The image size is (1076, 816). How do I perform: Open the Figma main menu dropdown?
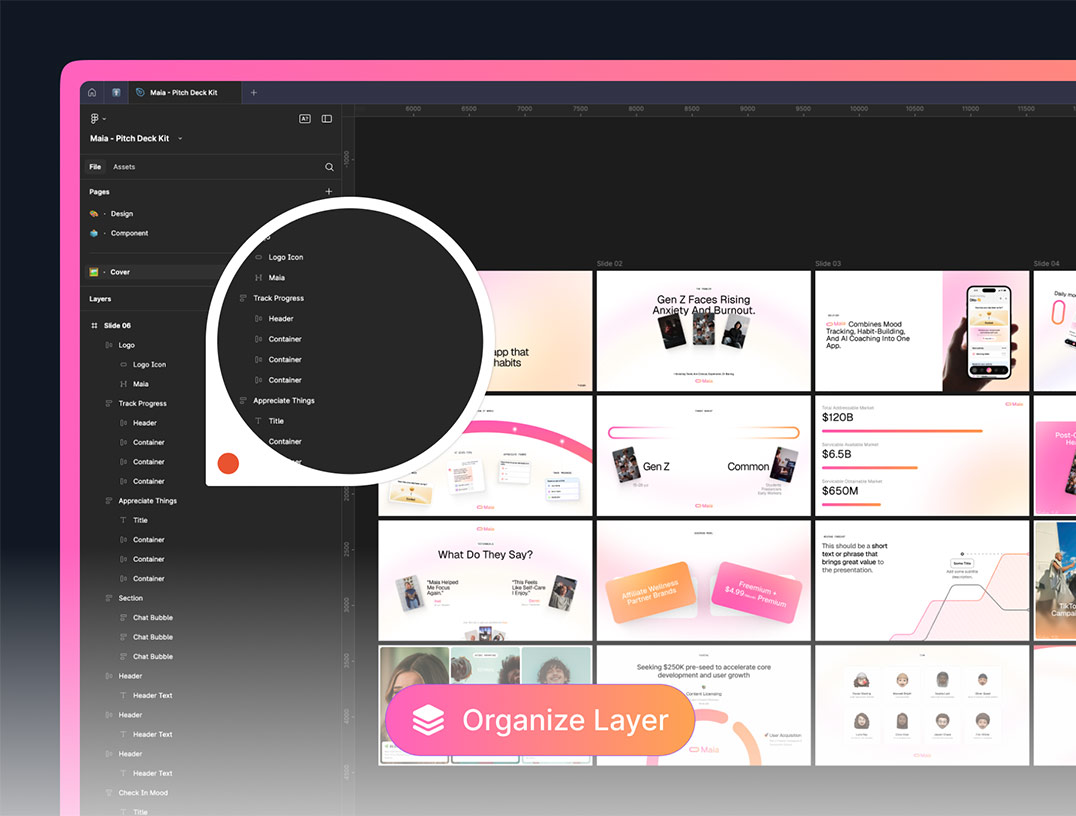click(x=98, y=119)
